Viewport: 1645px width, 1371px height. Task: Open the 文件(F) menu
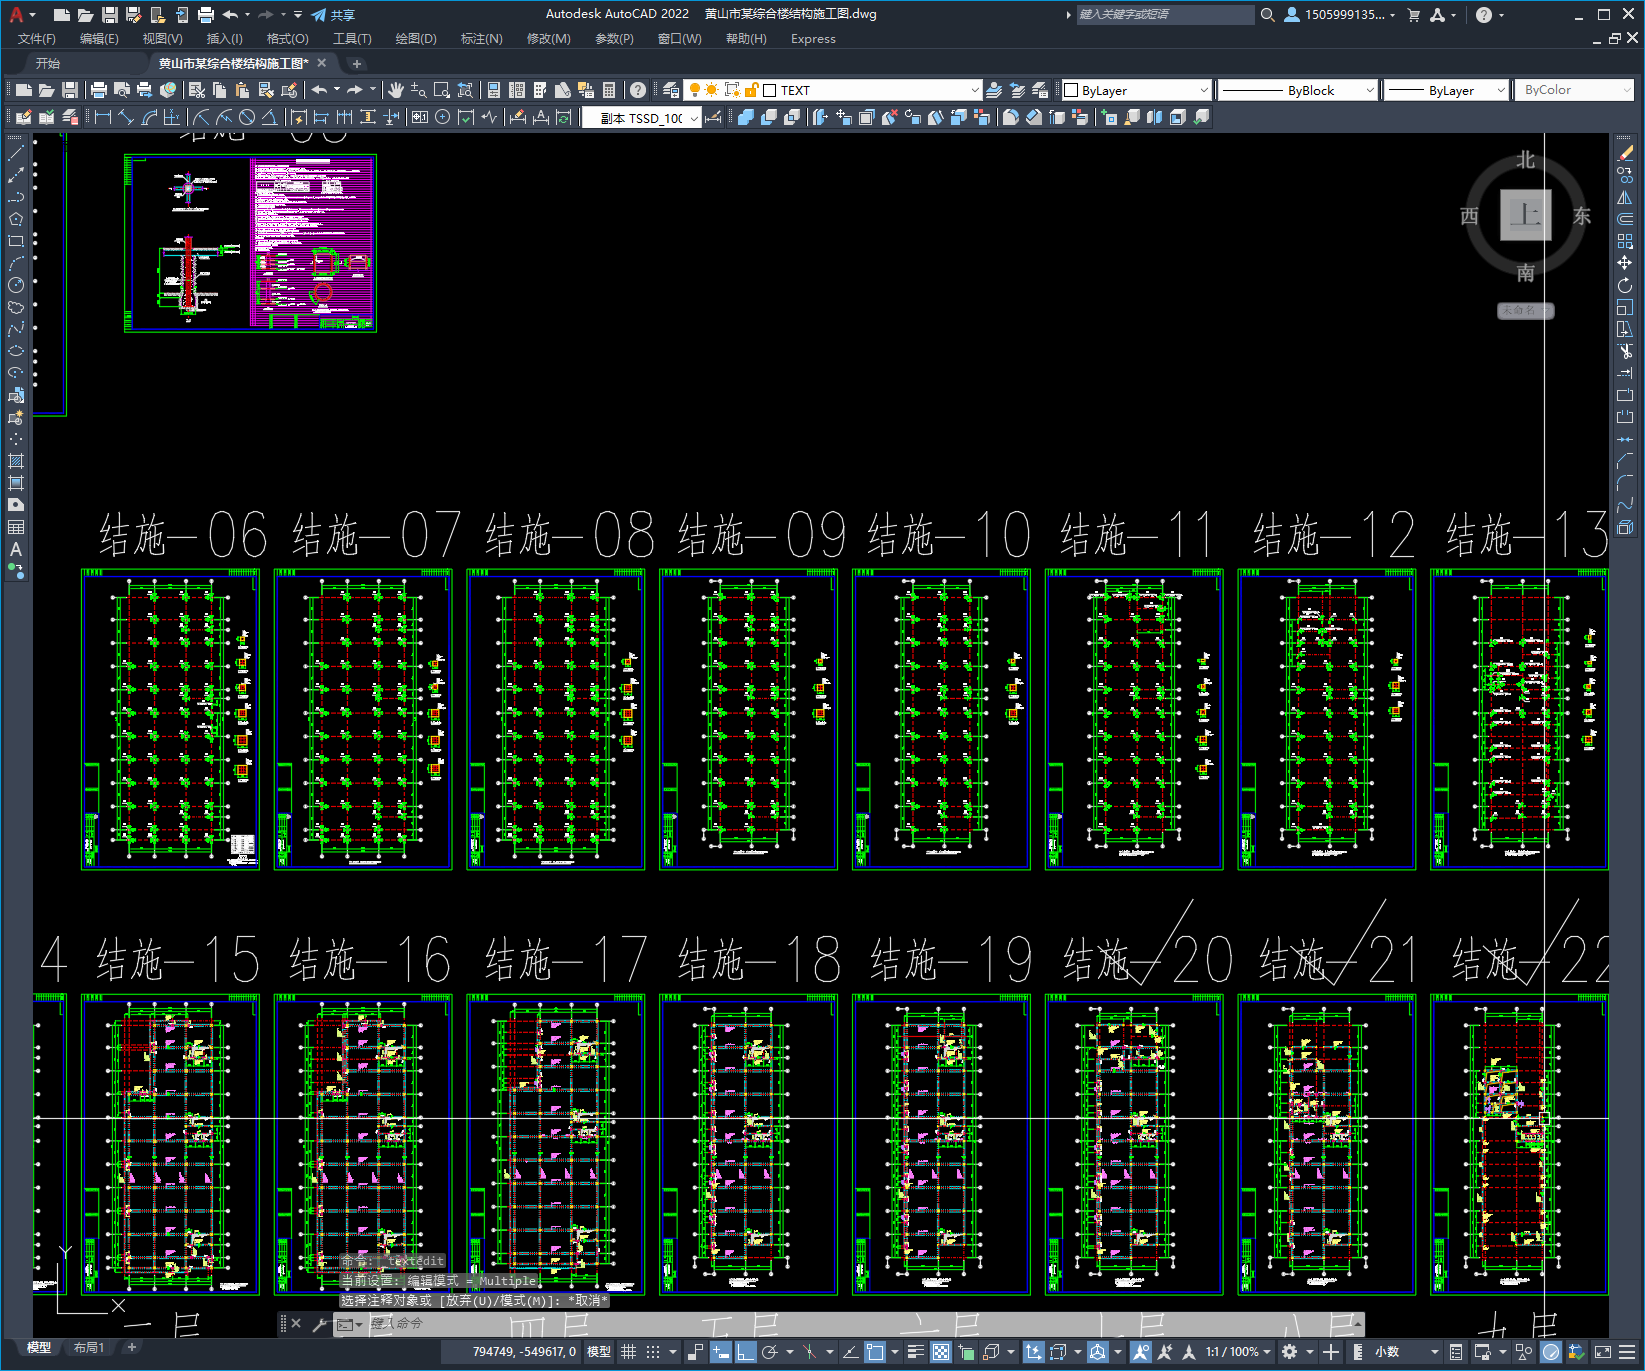tap(37, 39)
